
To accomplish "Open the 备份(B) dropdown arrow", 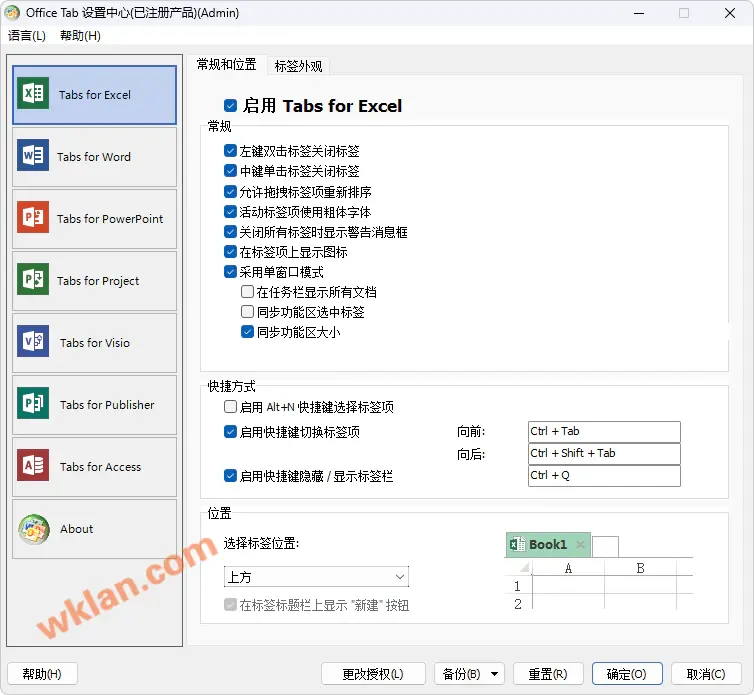I will click(x=494, y=674).
